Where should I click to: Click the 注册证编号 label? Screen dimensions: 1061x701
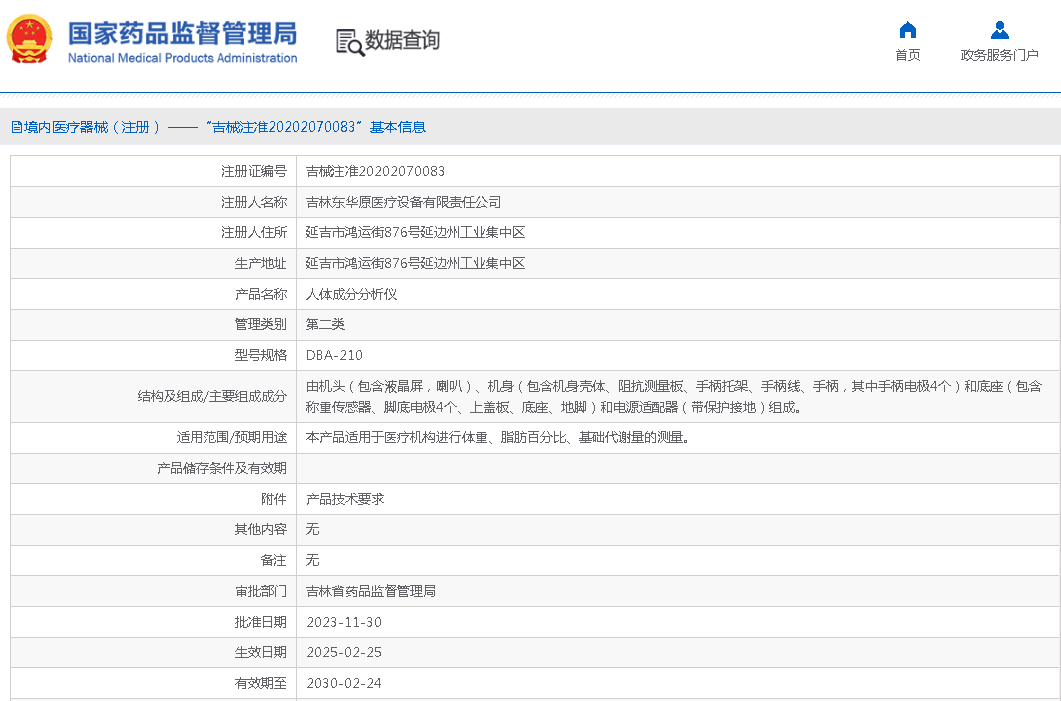254,171
